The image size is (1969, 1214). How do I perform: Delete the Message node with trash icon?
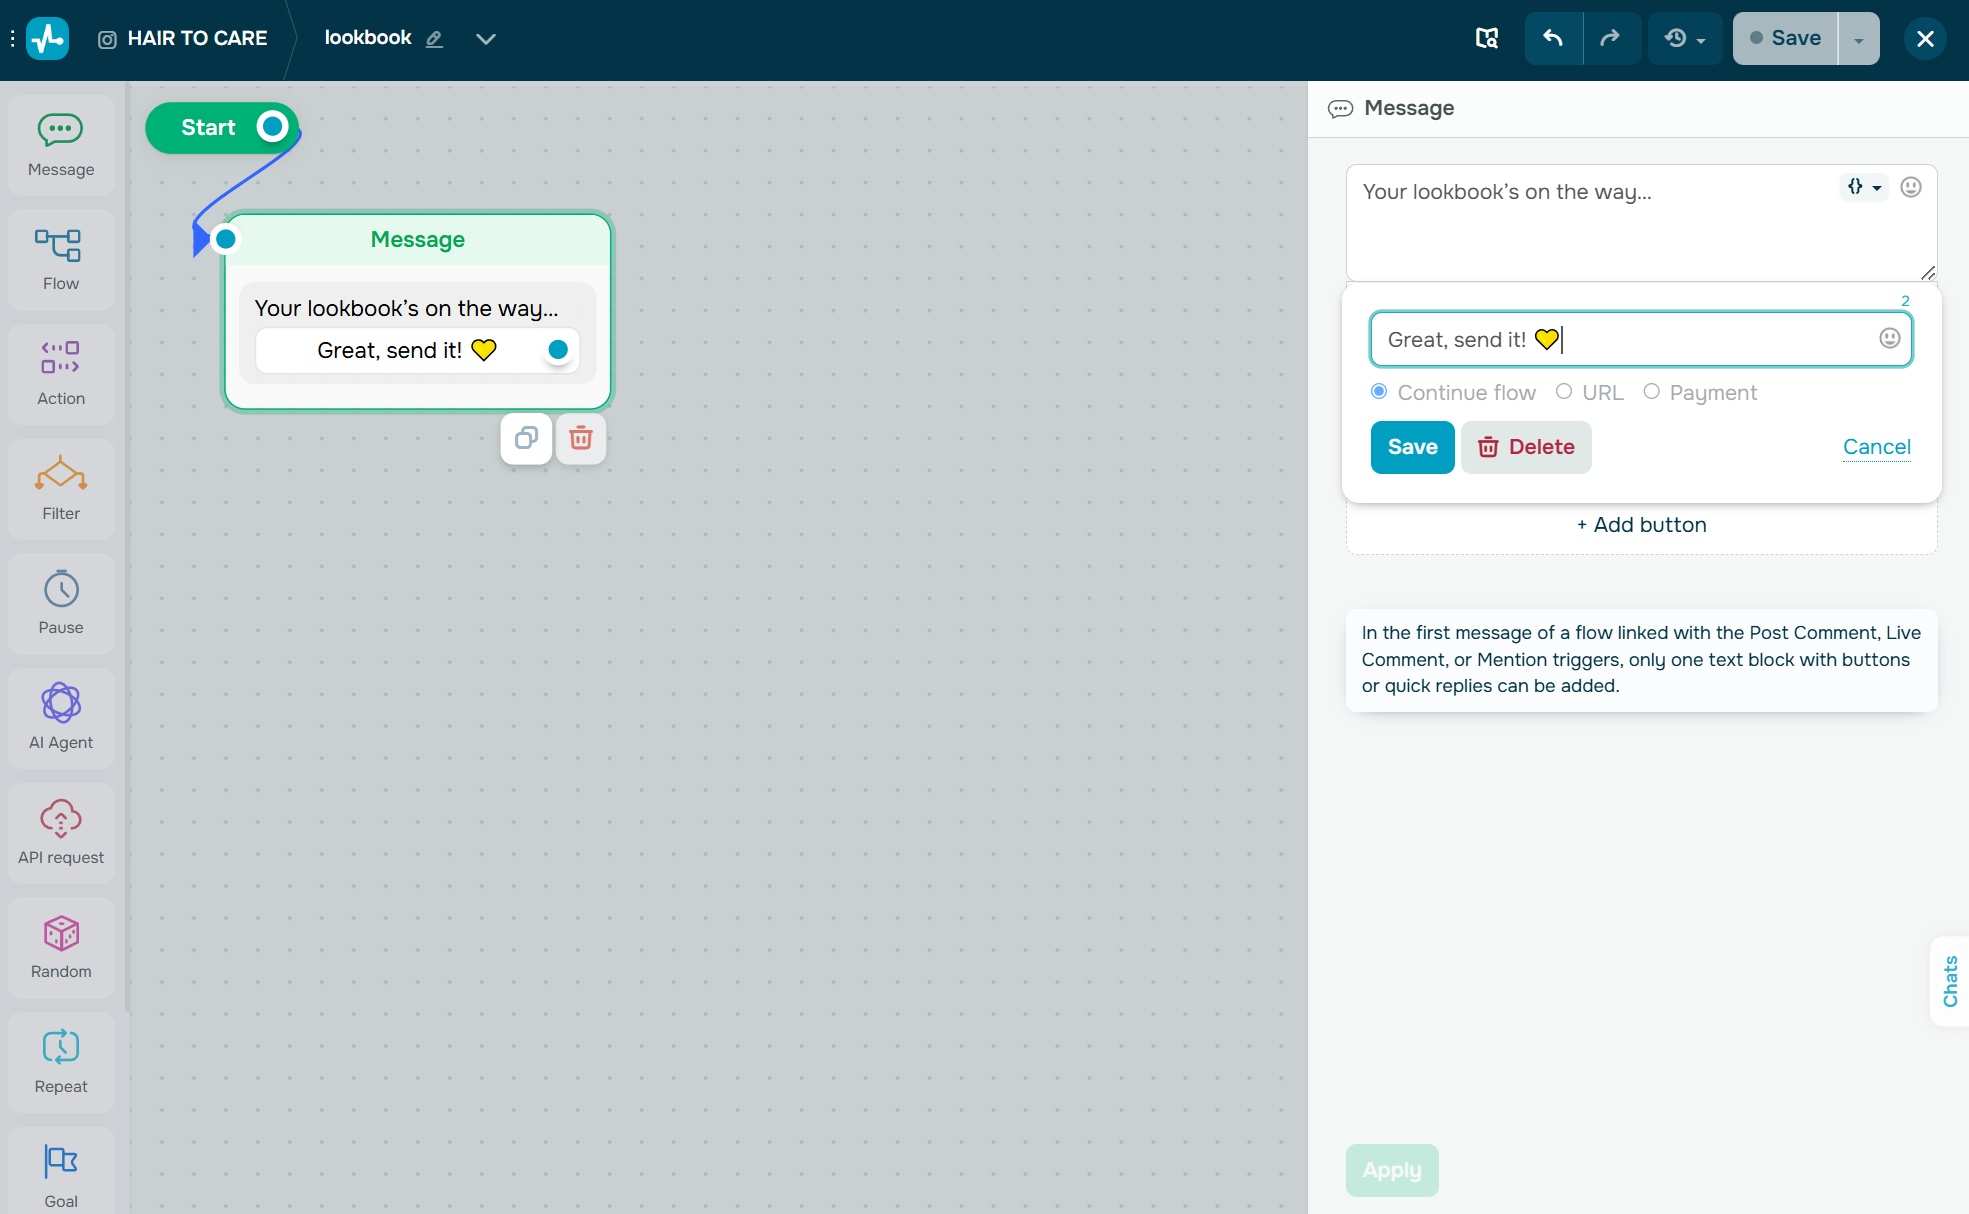pyautogui.click(x=581, y=438)
